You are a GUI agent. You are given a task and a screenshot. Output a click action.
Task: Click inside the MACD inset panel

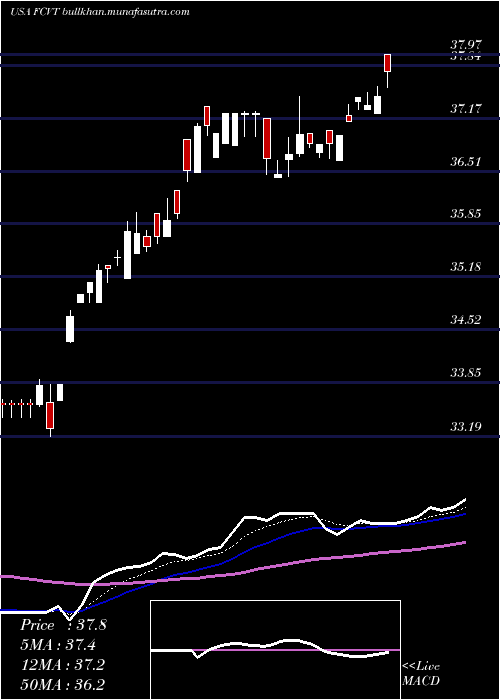(x=275, y=650)
